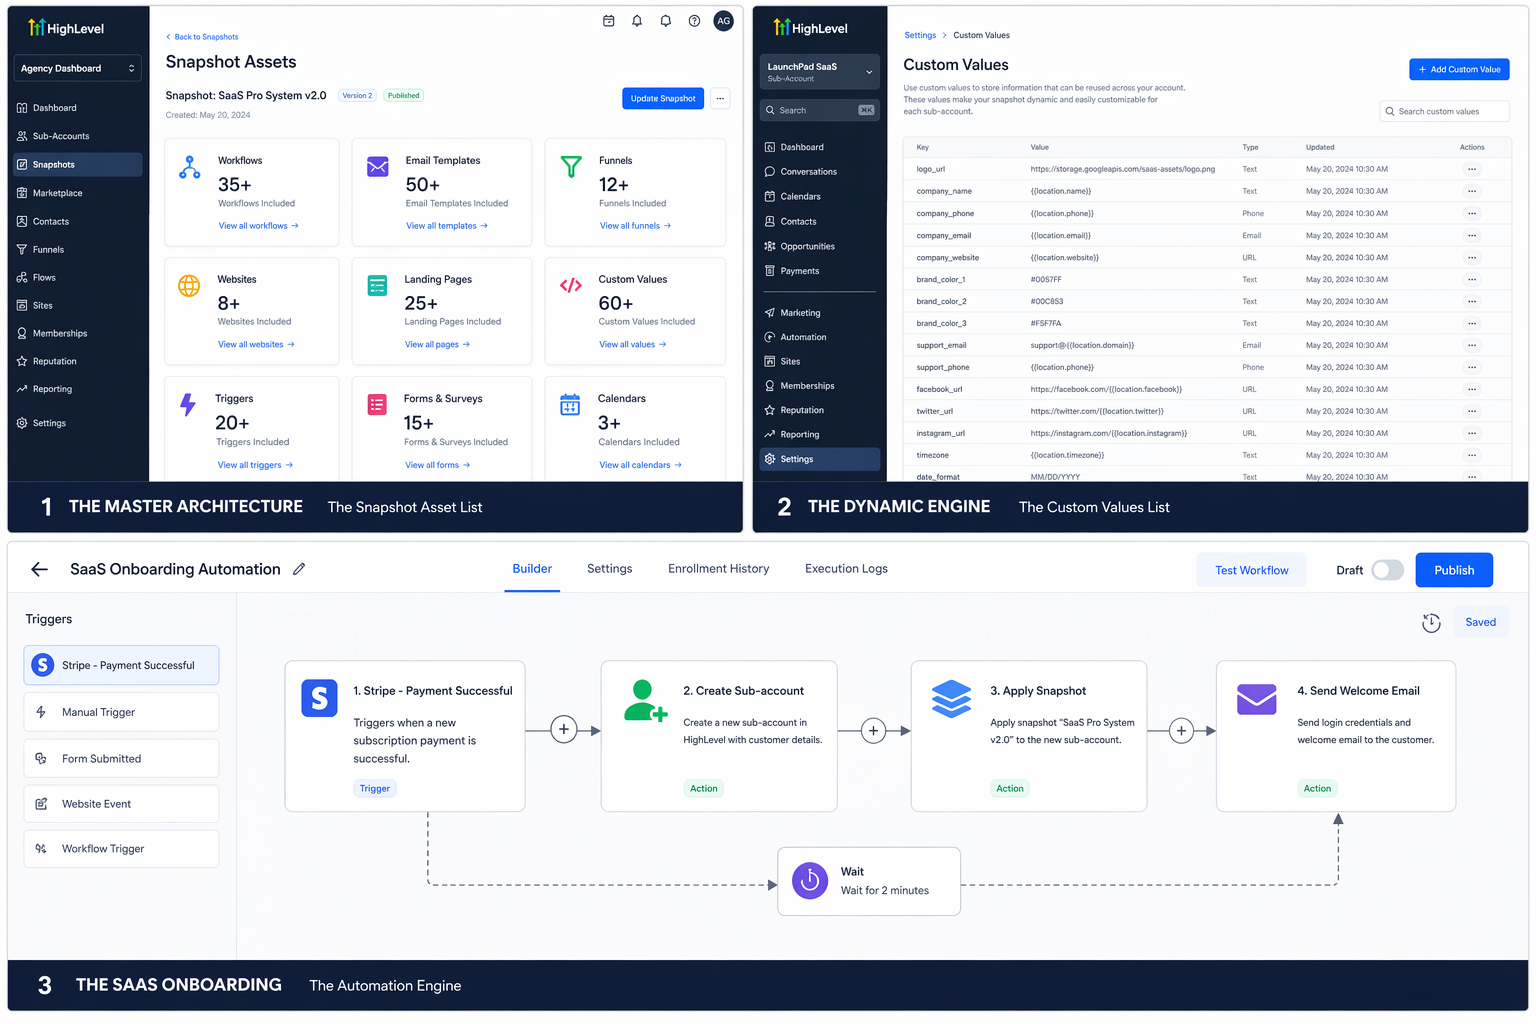1536x1024 pixels.
Task: Toggle the Draft publish switch
Action: (x=1387, y=570)
